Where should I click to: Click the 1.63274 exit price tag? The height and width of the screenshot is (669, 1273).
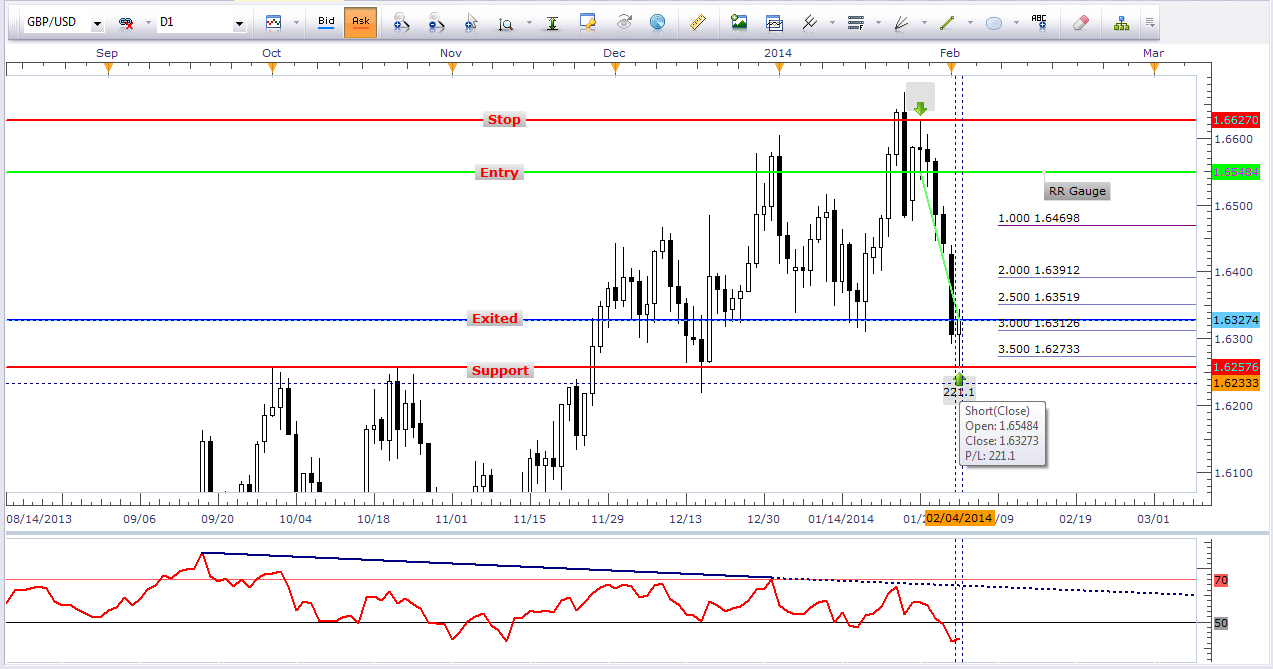tap(1235, 320)
